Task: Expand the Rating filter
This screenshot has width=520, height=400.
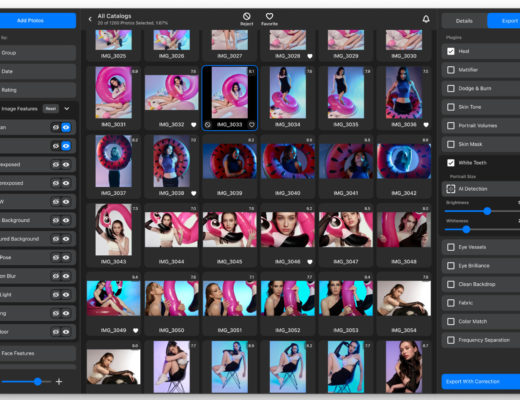Action: (x=38, y=90)
